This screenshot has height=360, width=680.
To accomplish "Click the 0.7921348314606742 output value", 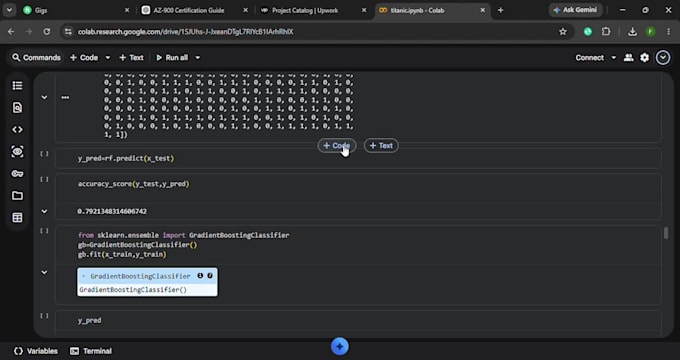I will [x=112, y=211].
